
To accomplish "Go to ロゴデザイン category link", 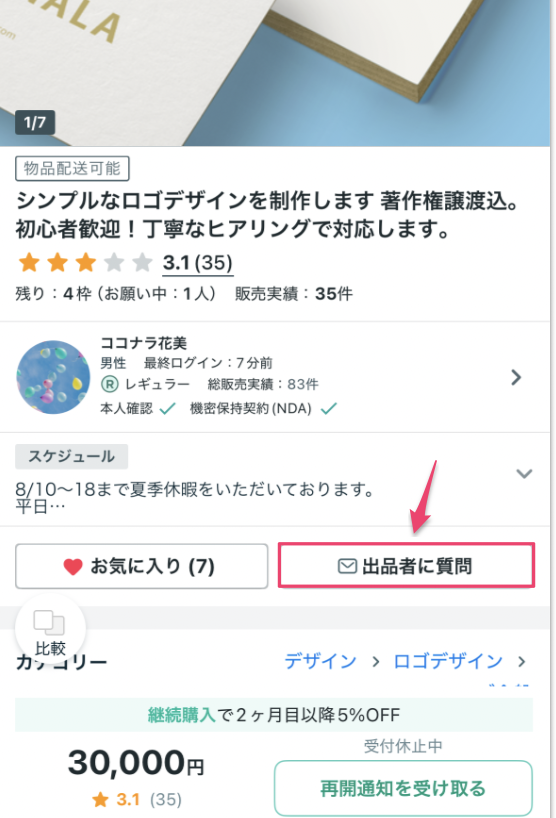I will tap(448, 661).
